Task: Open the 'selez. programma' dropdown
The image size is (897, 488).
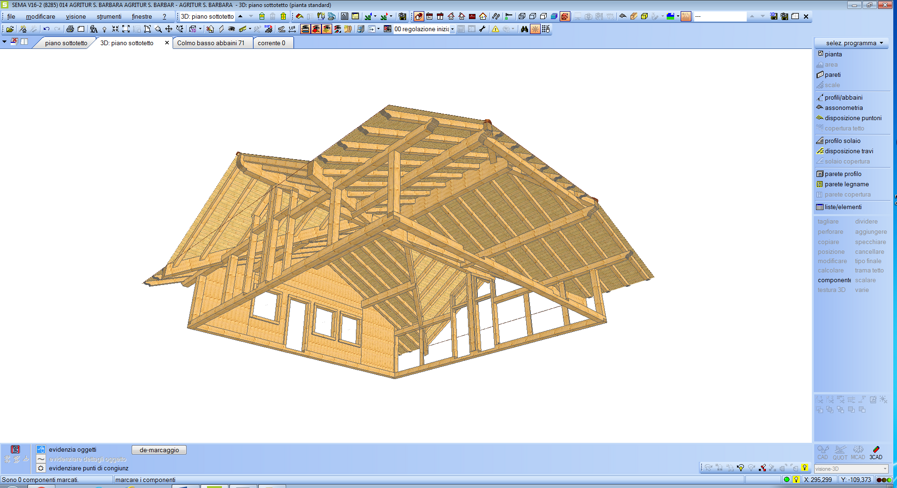Action: coord(853,43)
